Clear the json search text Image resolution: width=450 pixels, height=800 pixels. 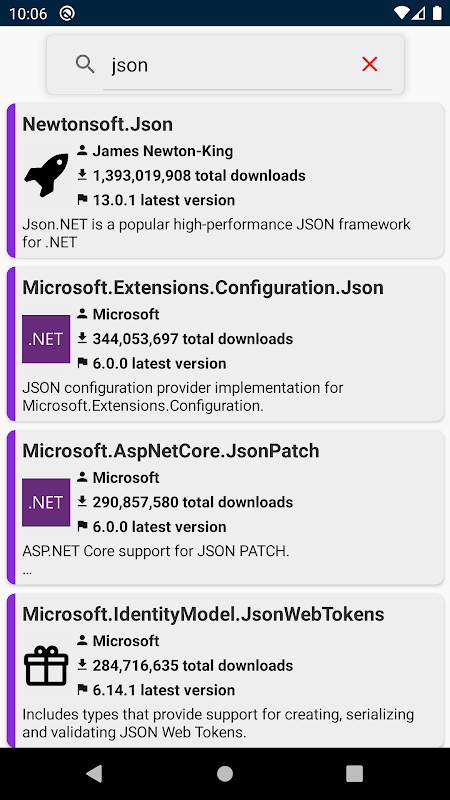pyautogui.click(x=369, y=64)
